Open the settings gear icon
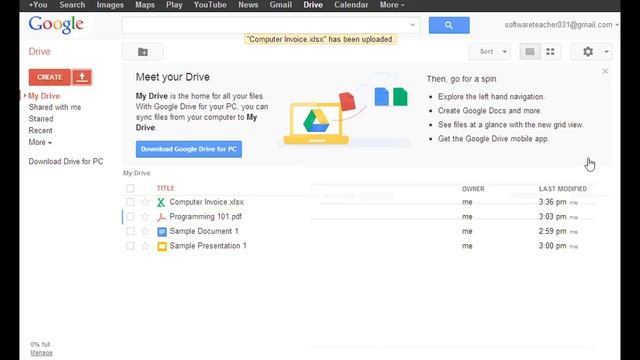The image size is (640, 360). [588, 51]
